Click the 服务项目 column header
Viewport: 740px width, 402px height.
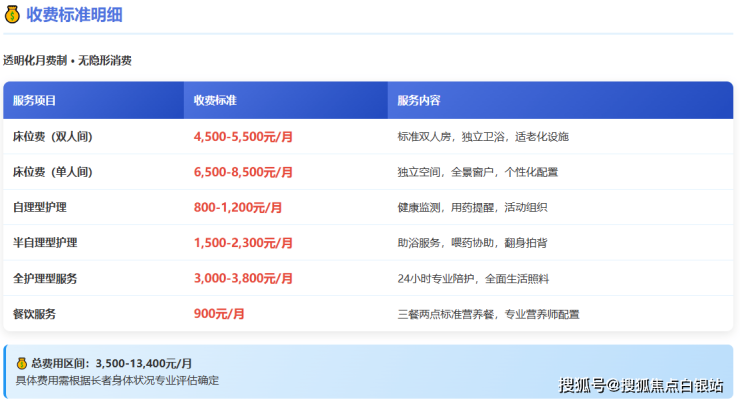(x=34, y=101)
